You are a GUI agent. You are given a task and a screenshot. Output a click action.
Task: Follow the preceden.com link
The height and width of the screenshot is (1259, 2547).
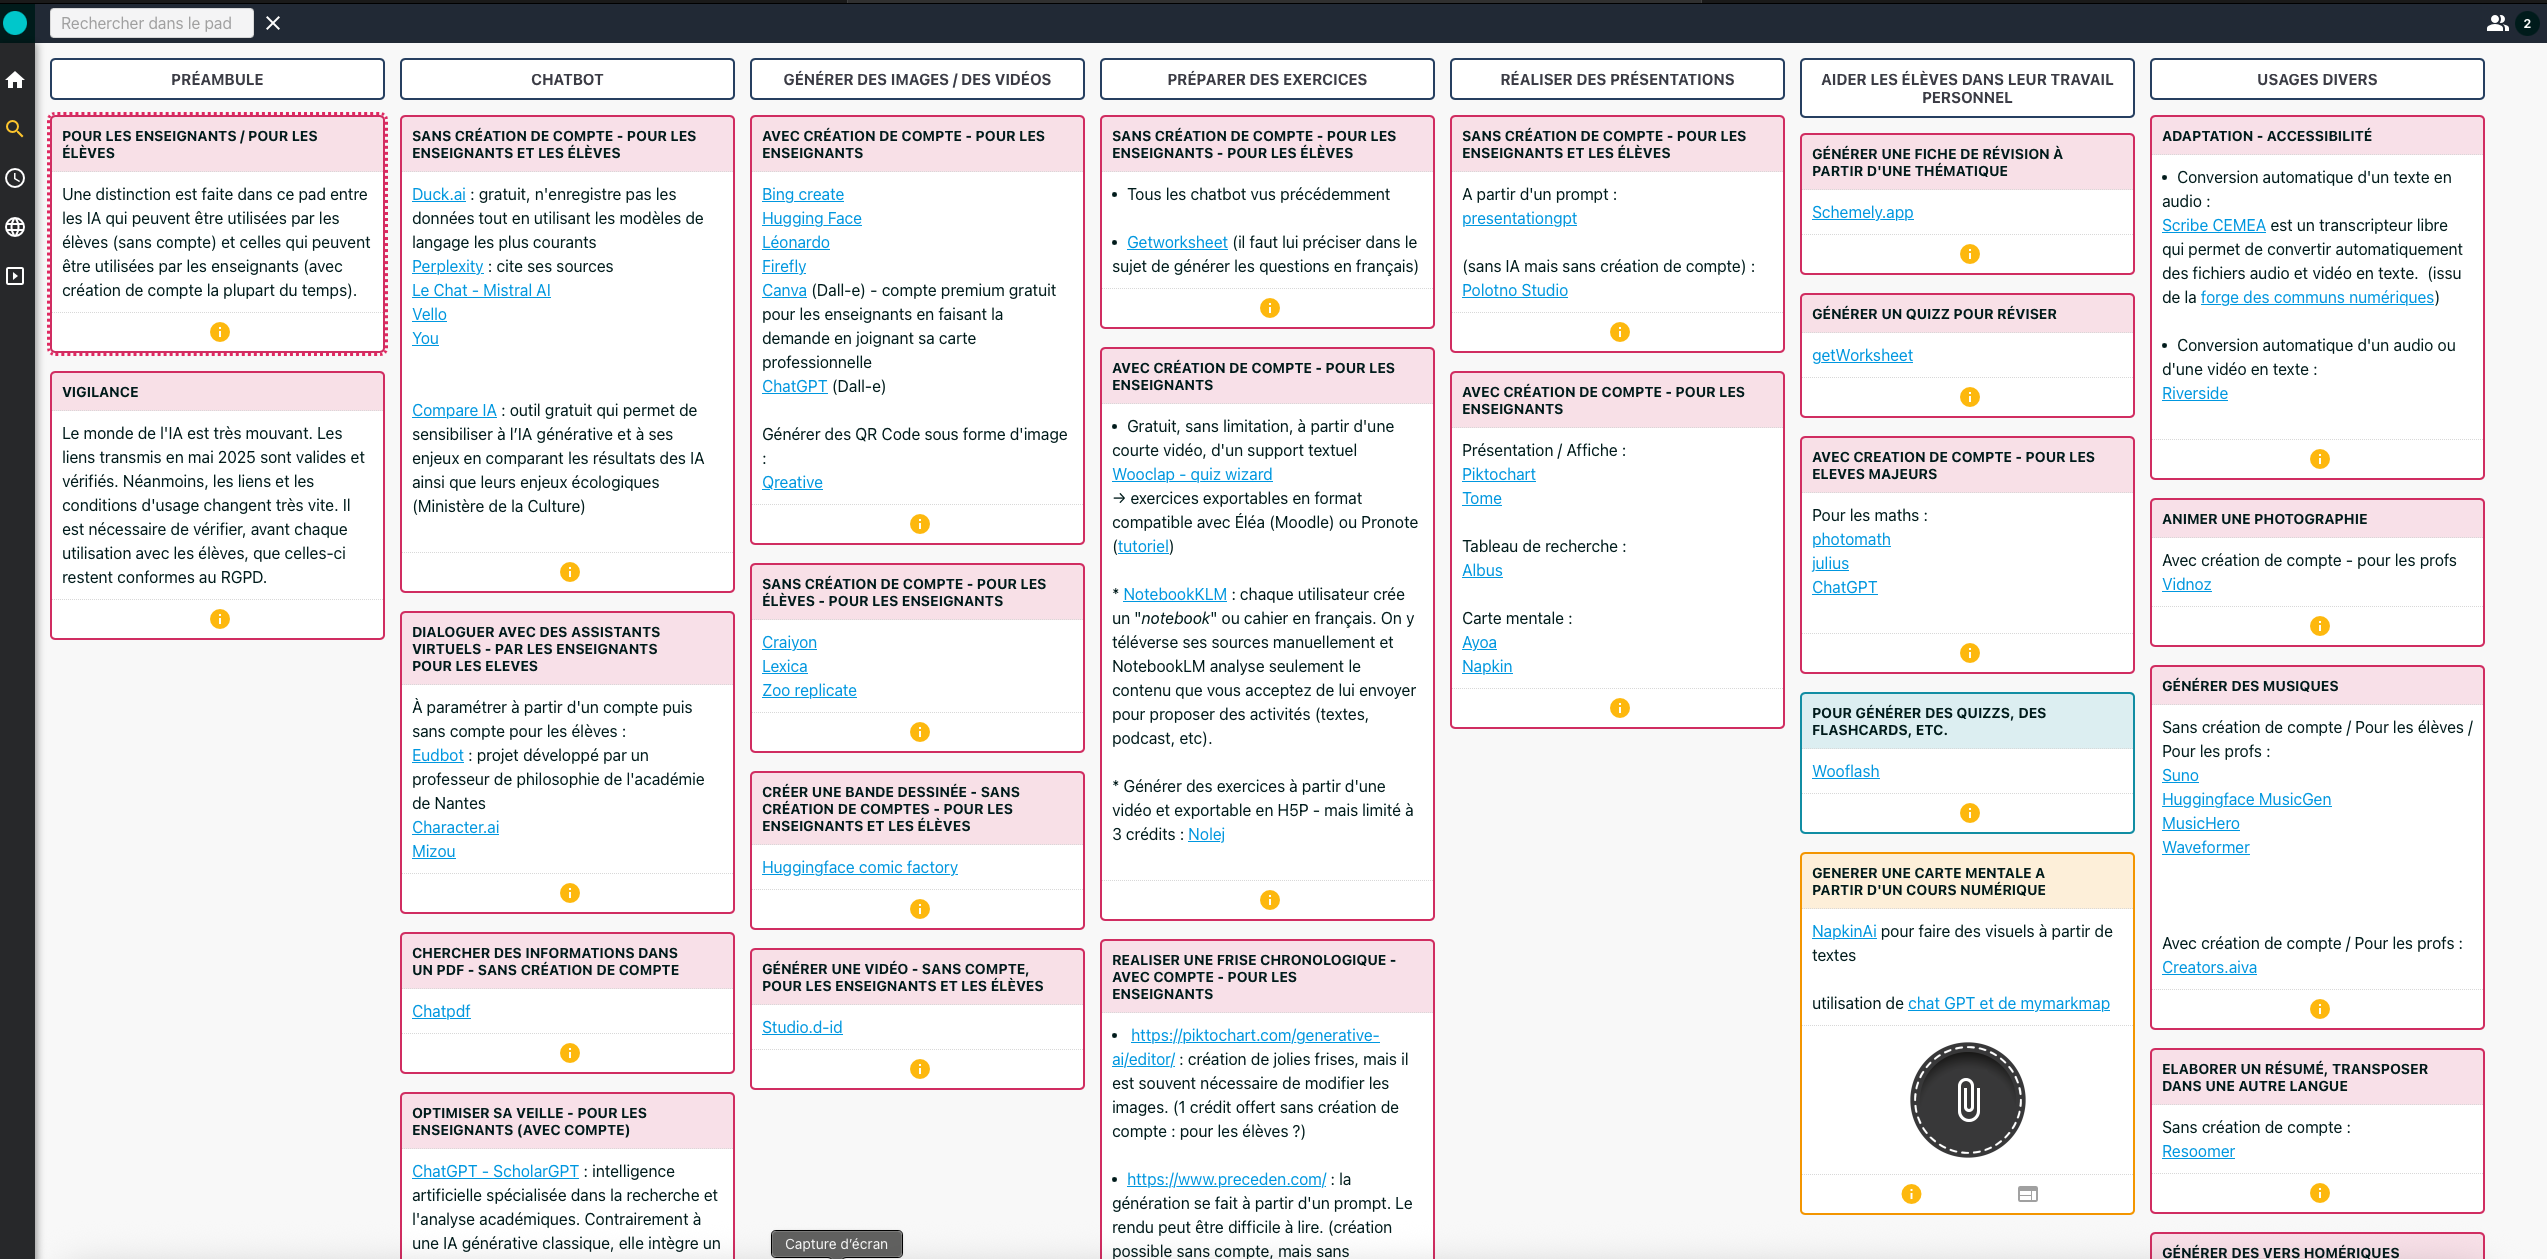[1227, 1179]
